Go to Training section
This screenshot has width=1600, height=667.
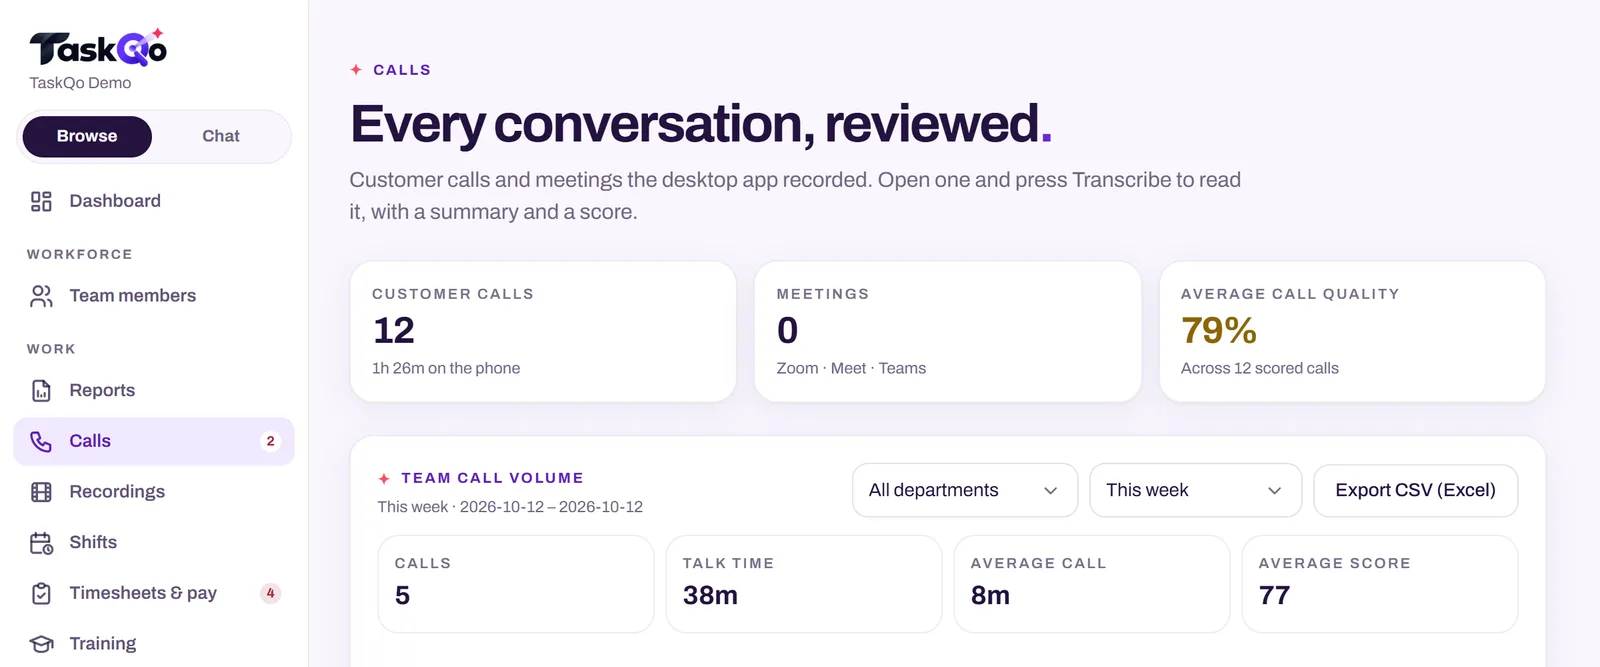coord(154,644)
